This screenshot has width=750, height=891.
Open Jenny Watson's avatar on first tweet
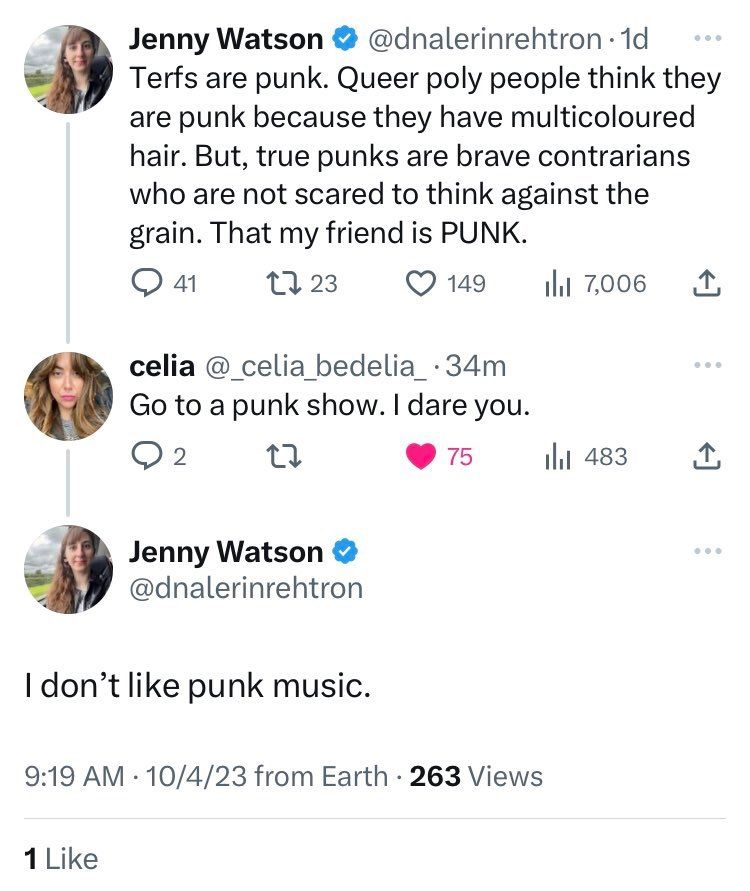click(68, 70)
